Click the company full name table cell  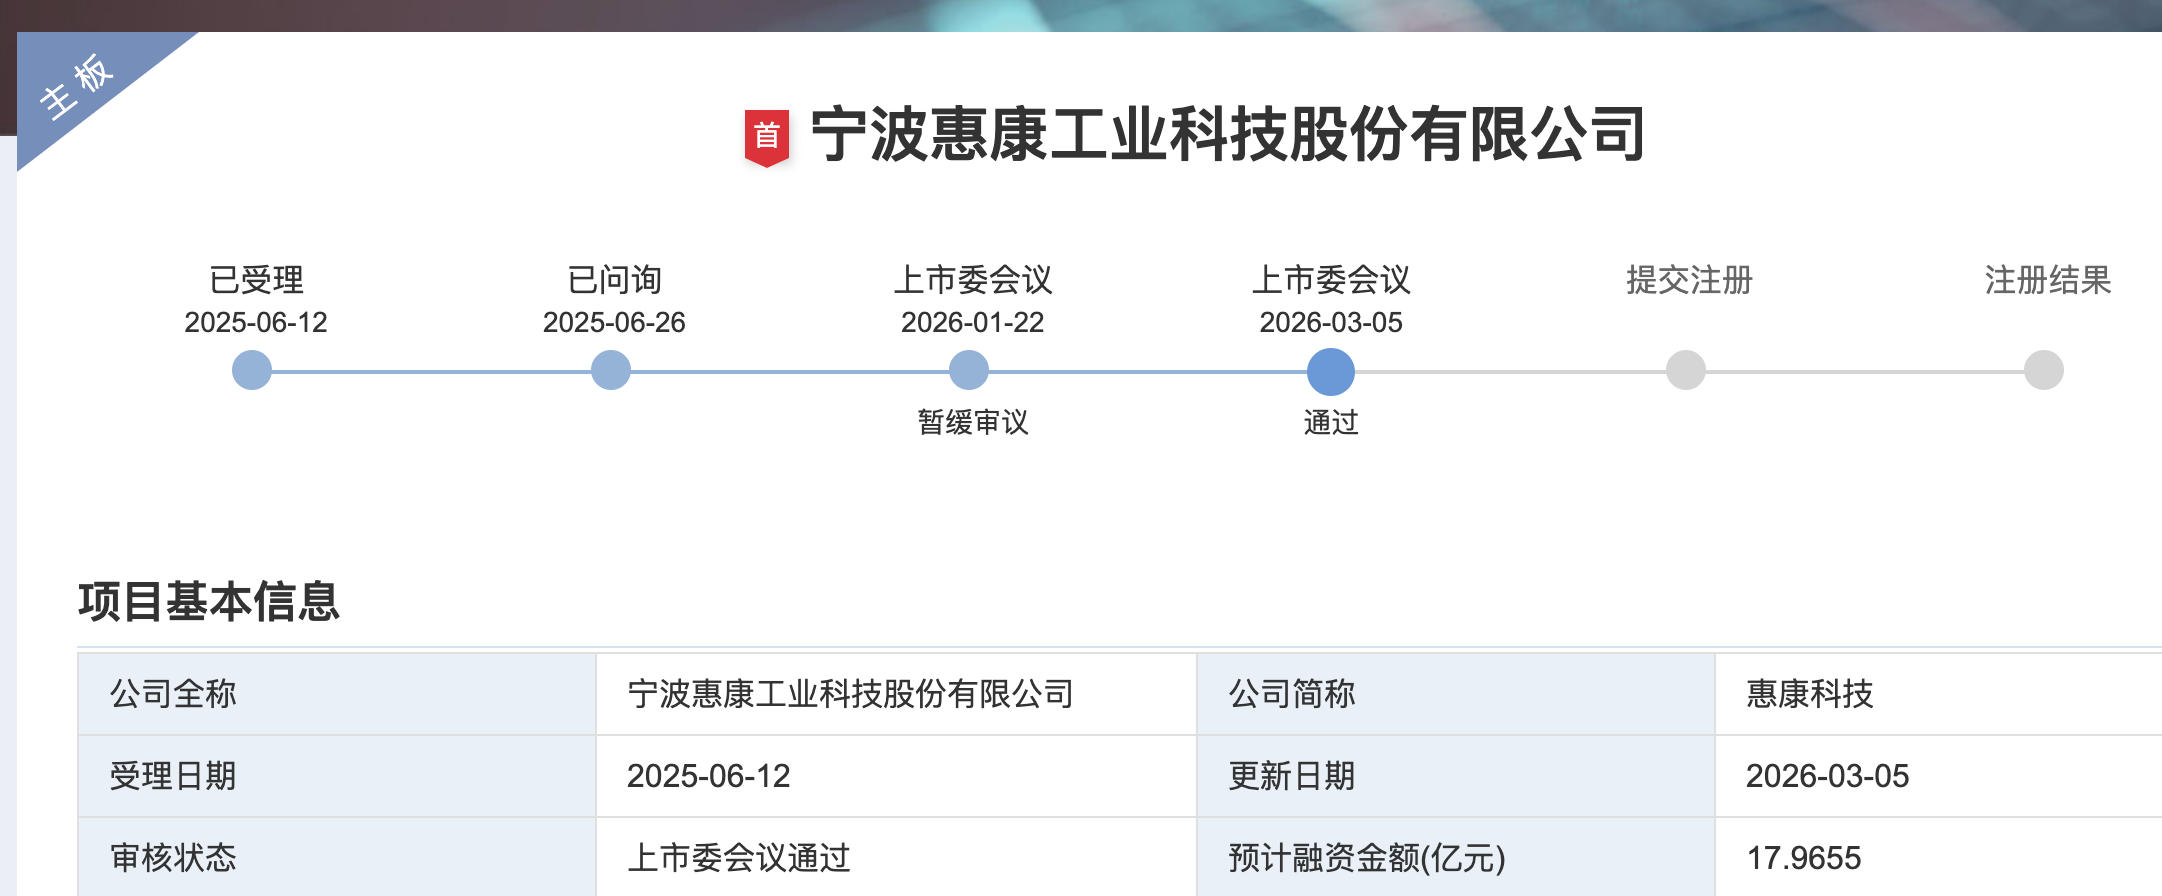click(x=850, y=694)
